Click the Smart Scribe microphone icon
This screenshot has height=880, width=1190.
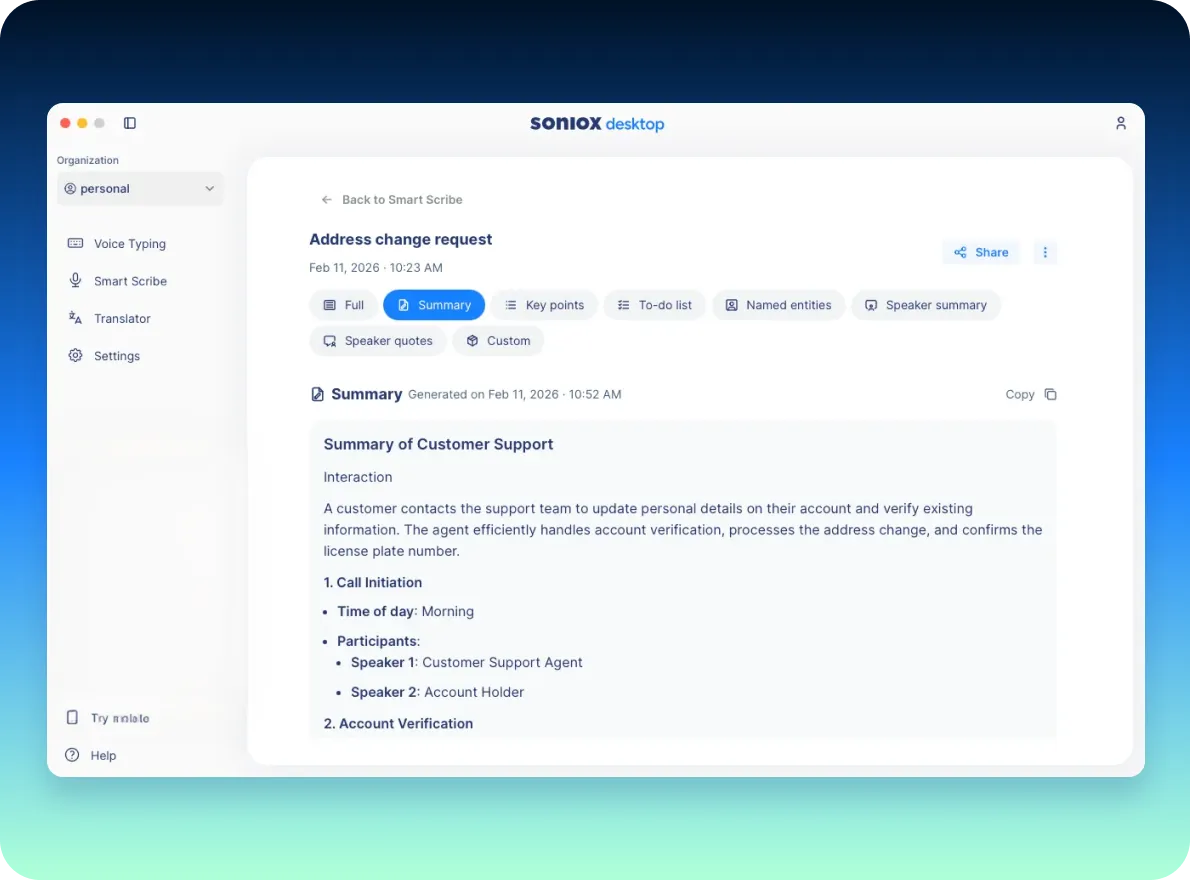click(75, 281)
